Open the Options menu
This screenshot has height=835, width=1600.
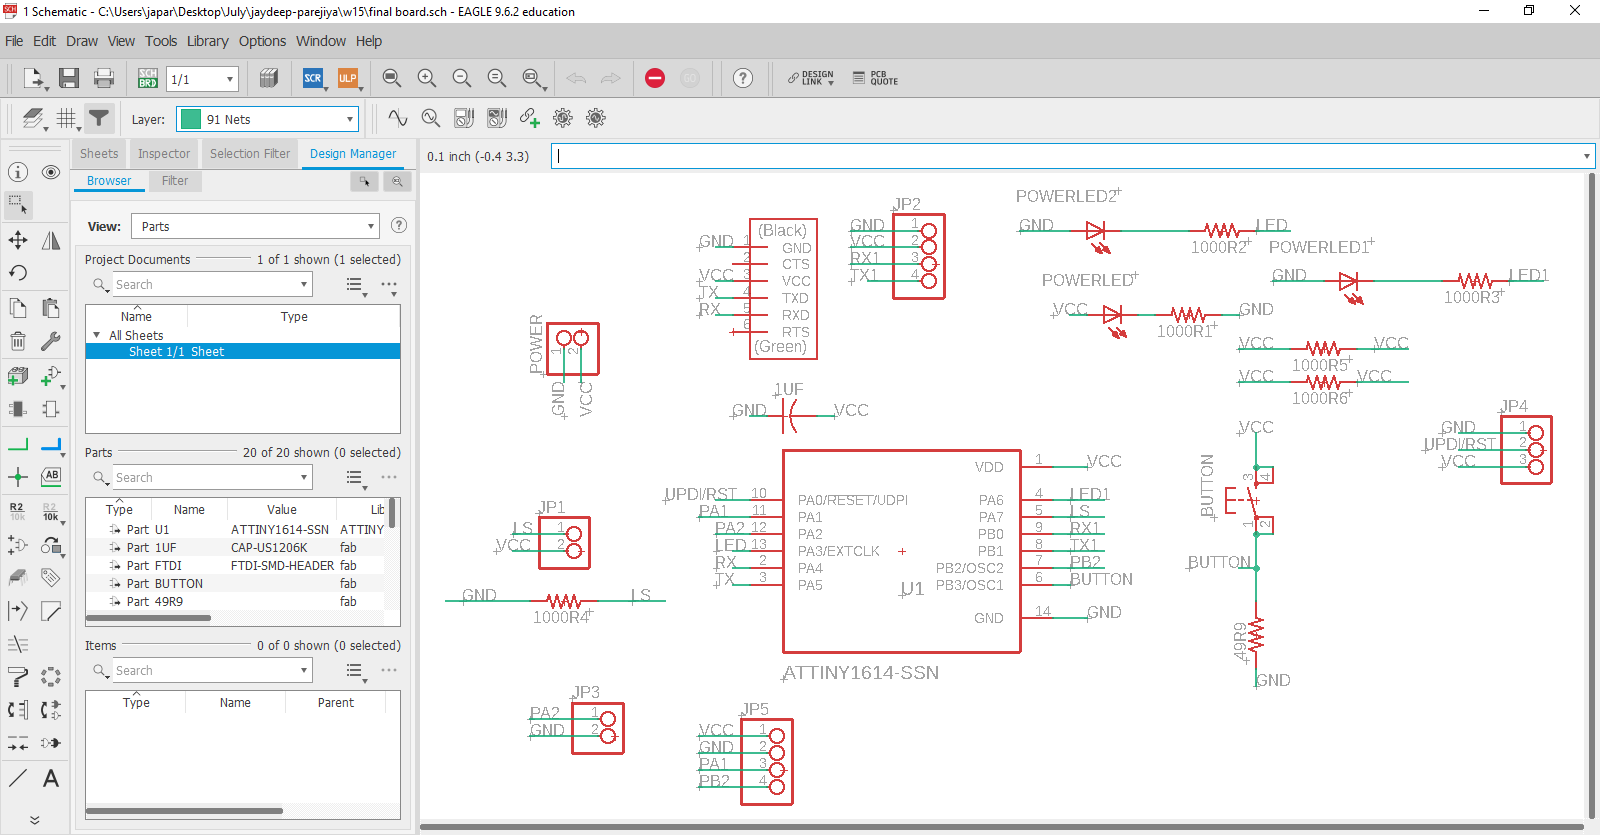pos(262,41)
